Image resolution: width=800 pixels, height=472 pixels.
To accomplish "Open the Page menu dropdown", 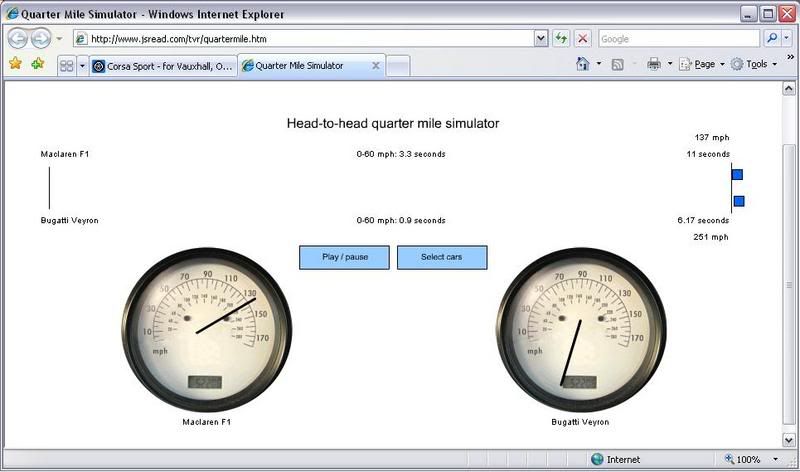I will click(702, 64).
